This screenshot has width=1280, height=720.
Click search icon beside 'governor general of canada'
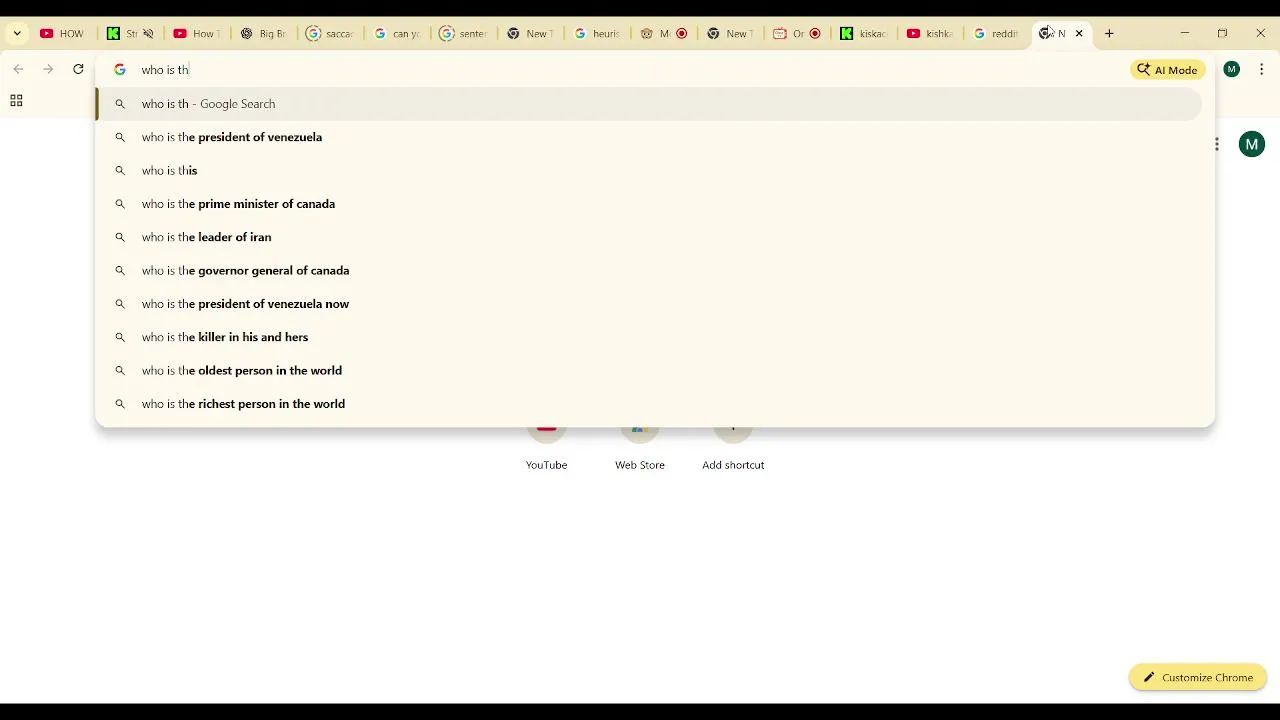pos(120,270)
